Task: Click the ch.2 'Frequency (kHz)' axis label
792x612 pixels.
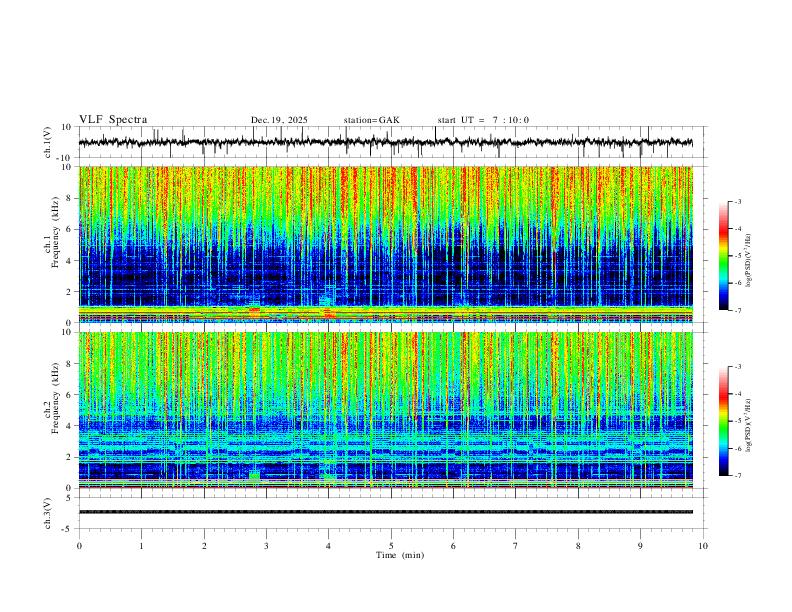Action: tap(56, 398)
